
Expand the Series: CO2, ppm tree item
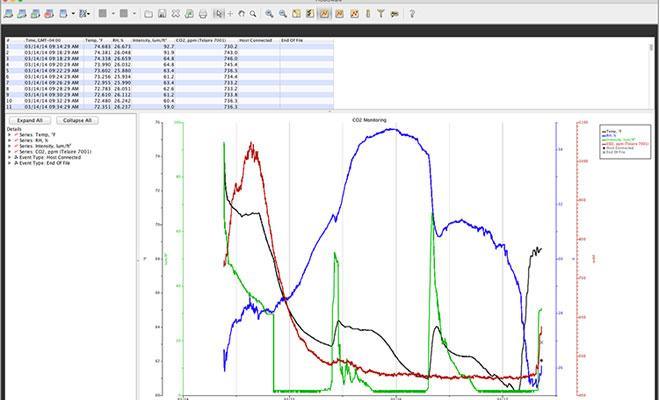(x=10, y=153)
